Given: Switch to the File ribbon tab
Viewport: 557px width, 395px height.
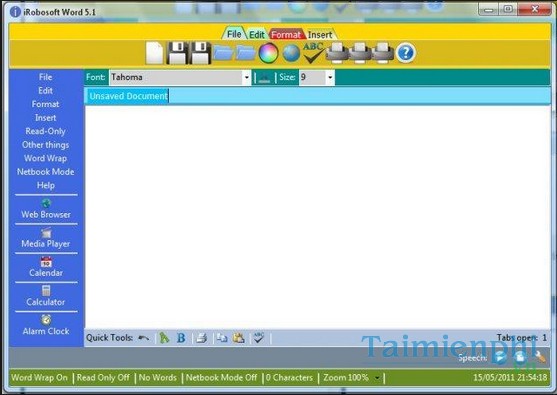Looking at the screenshot, I should click(x=234, y=34).
